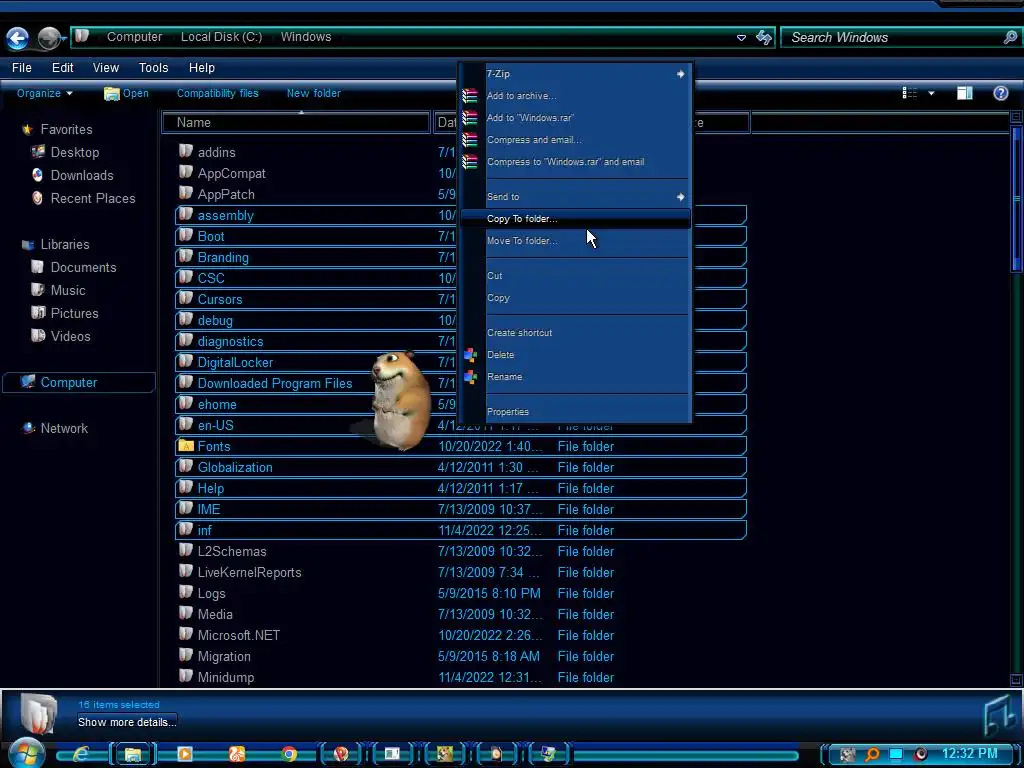Open the Edit menu

coord(63,68)
